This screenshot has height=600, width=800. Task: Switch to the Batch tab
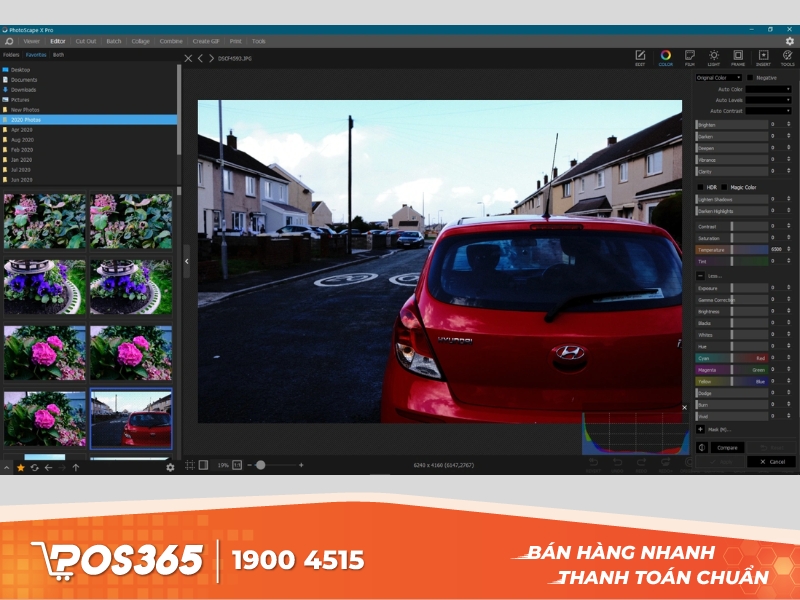[114, 41]
